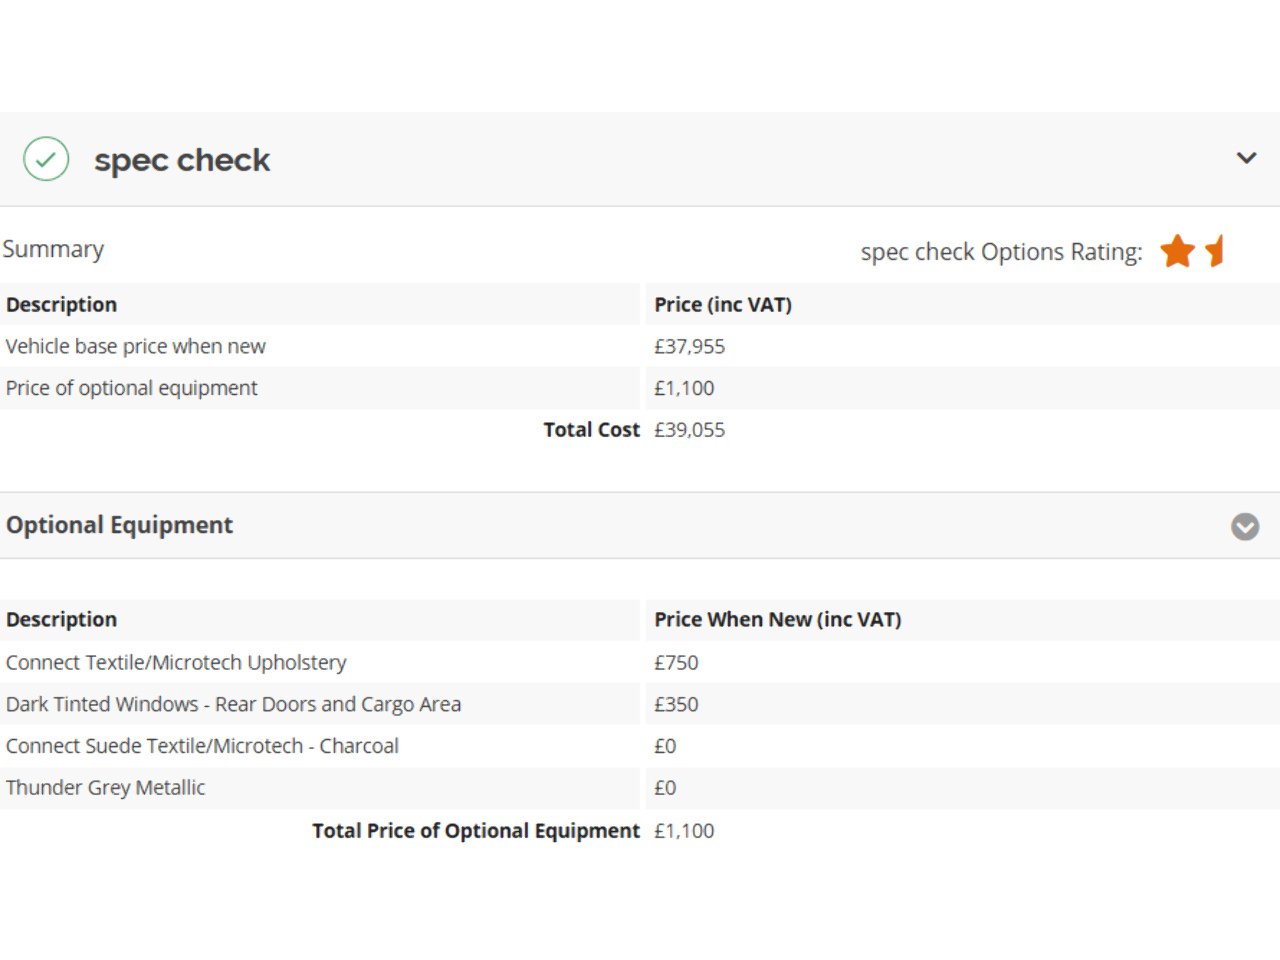Click the £39,055 total cost value
1280x960 pixels.
pos(690,430)
